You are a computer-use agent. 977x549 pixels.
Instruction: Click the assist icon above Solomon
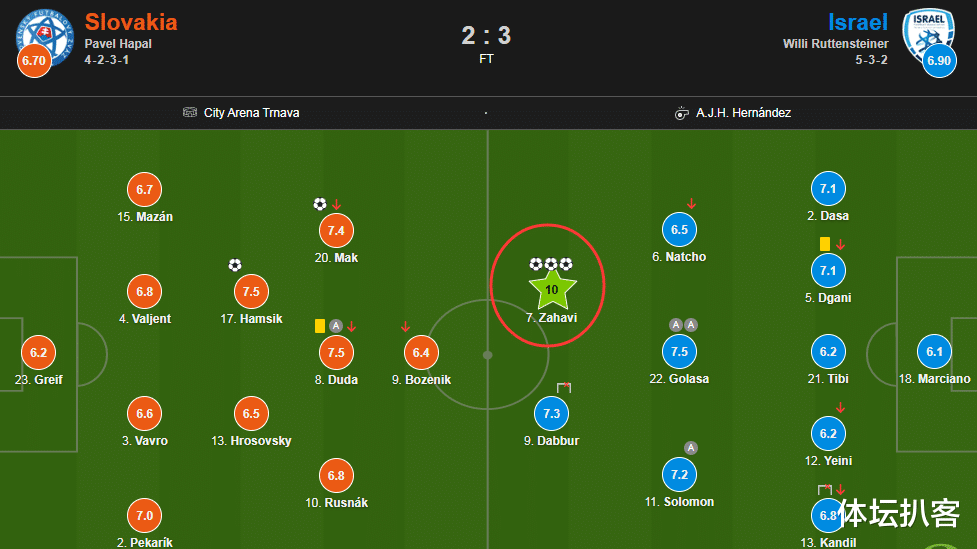690,447
